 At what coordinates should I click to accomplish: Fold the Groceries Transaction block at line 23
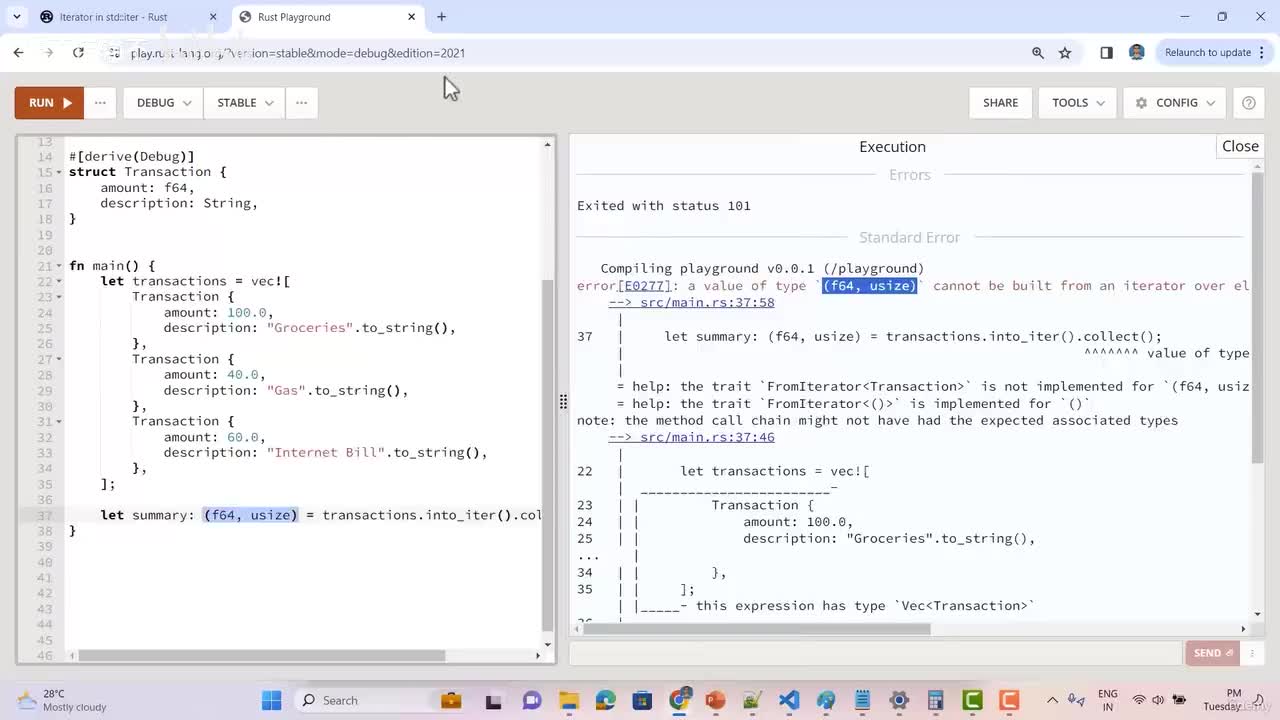pos(59,297)
